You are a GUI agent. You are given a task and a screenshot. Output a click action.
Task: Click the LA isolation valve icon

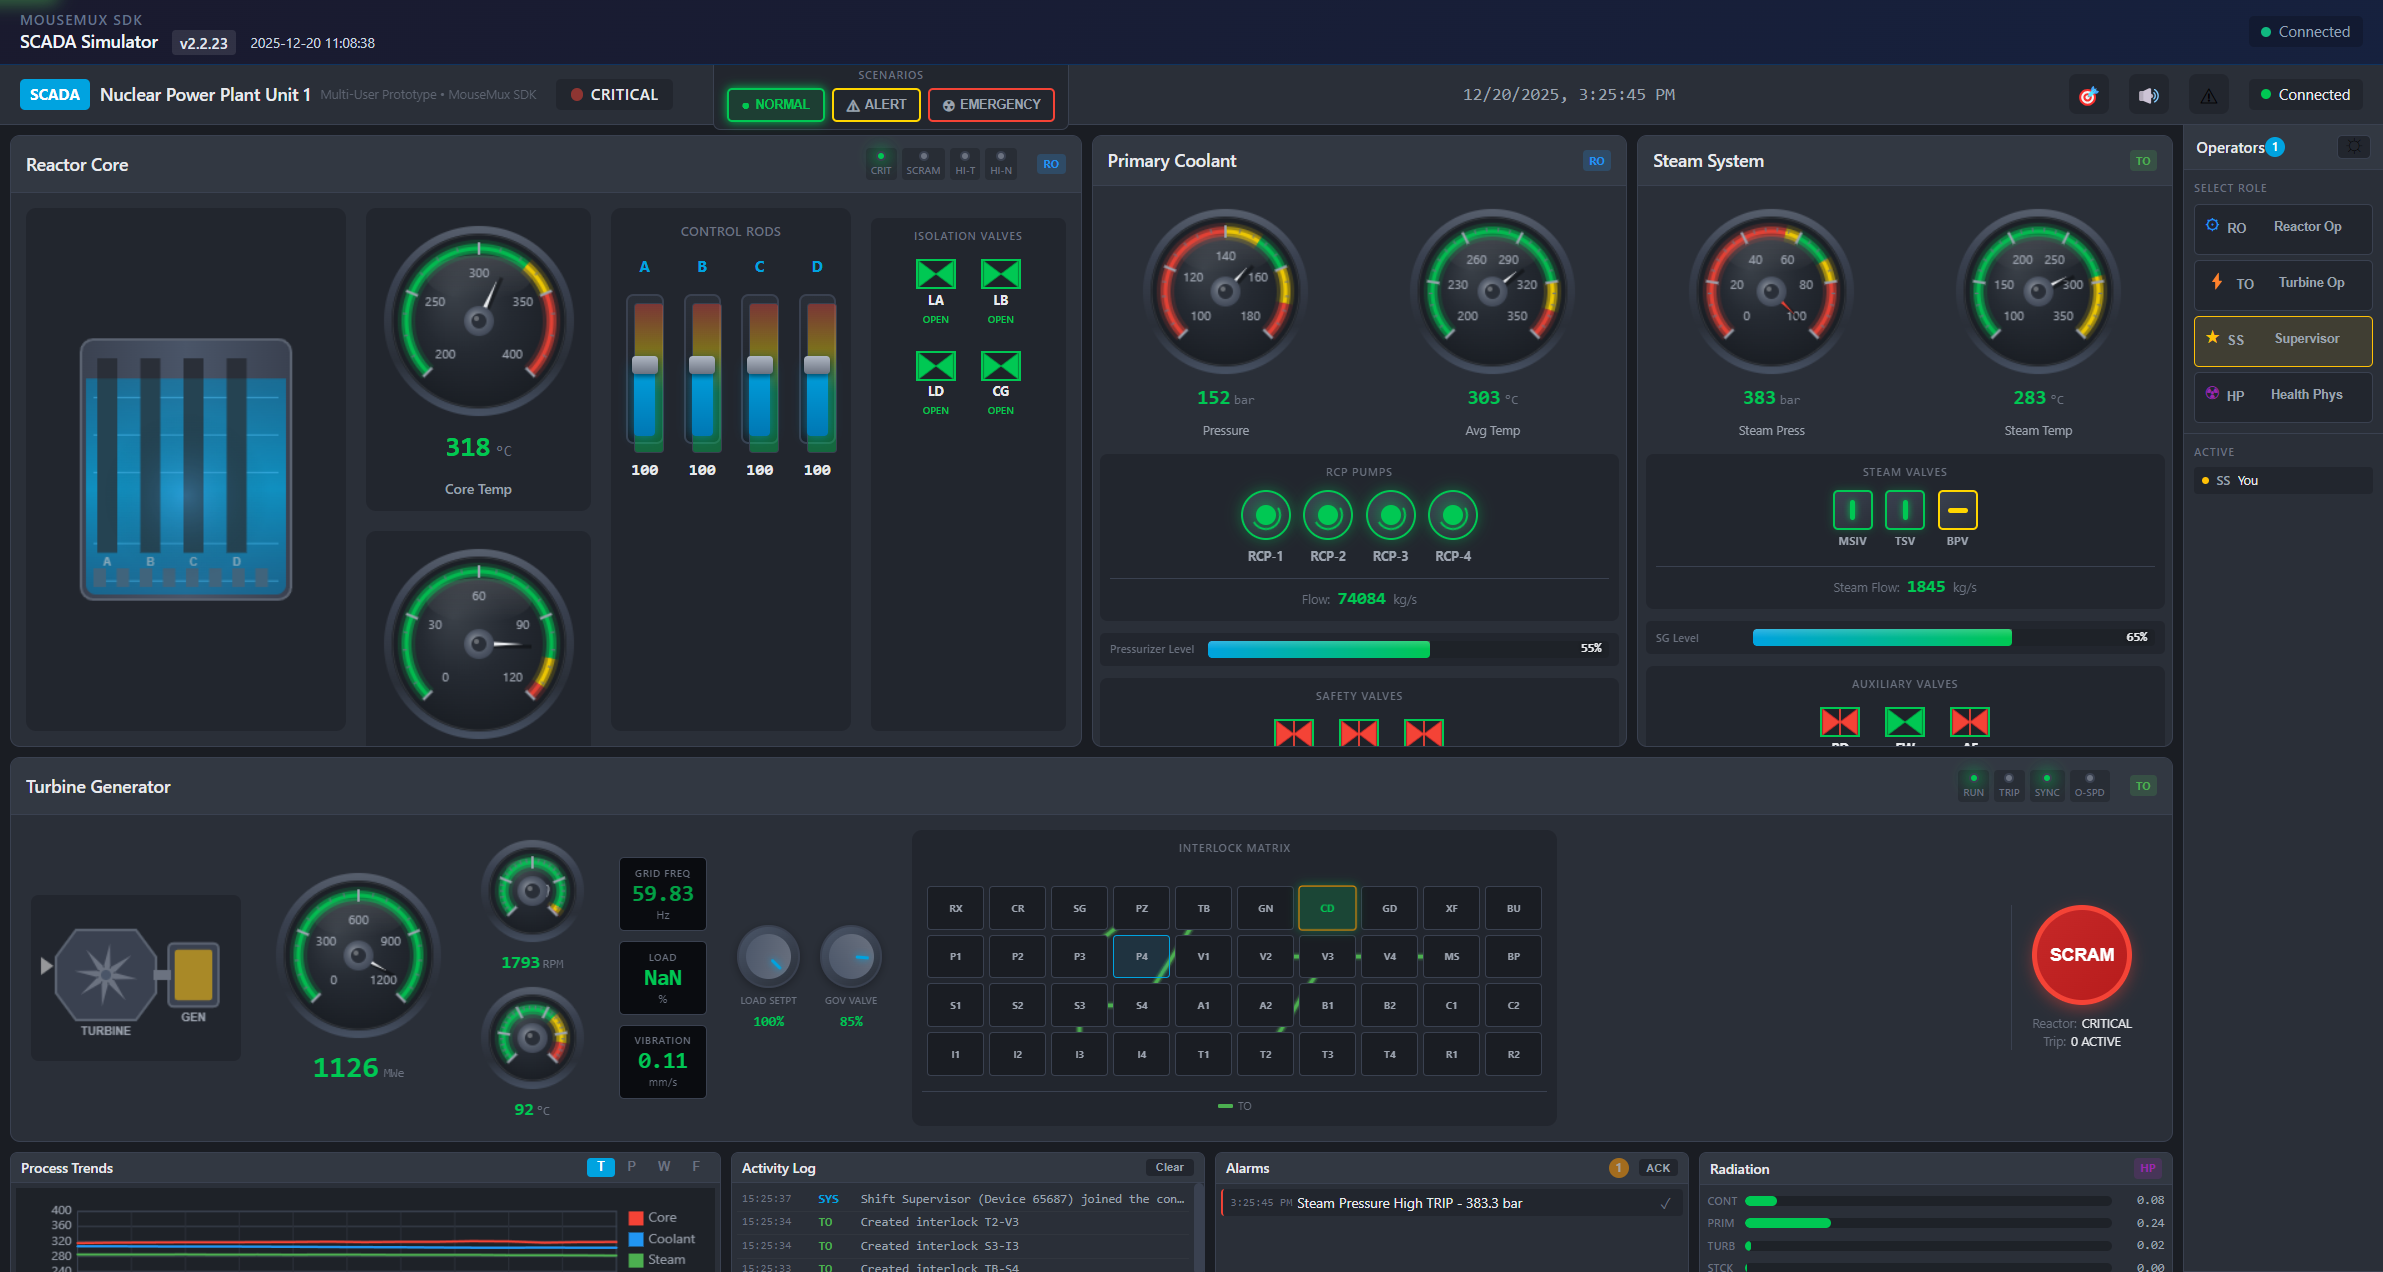(935, 273)
